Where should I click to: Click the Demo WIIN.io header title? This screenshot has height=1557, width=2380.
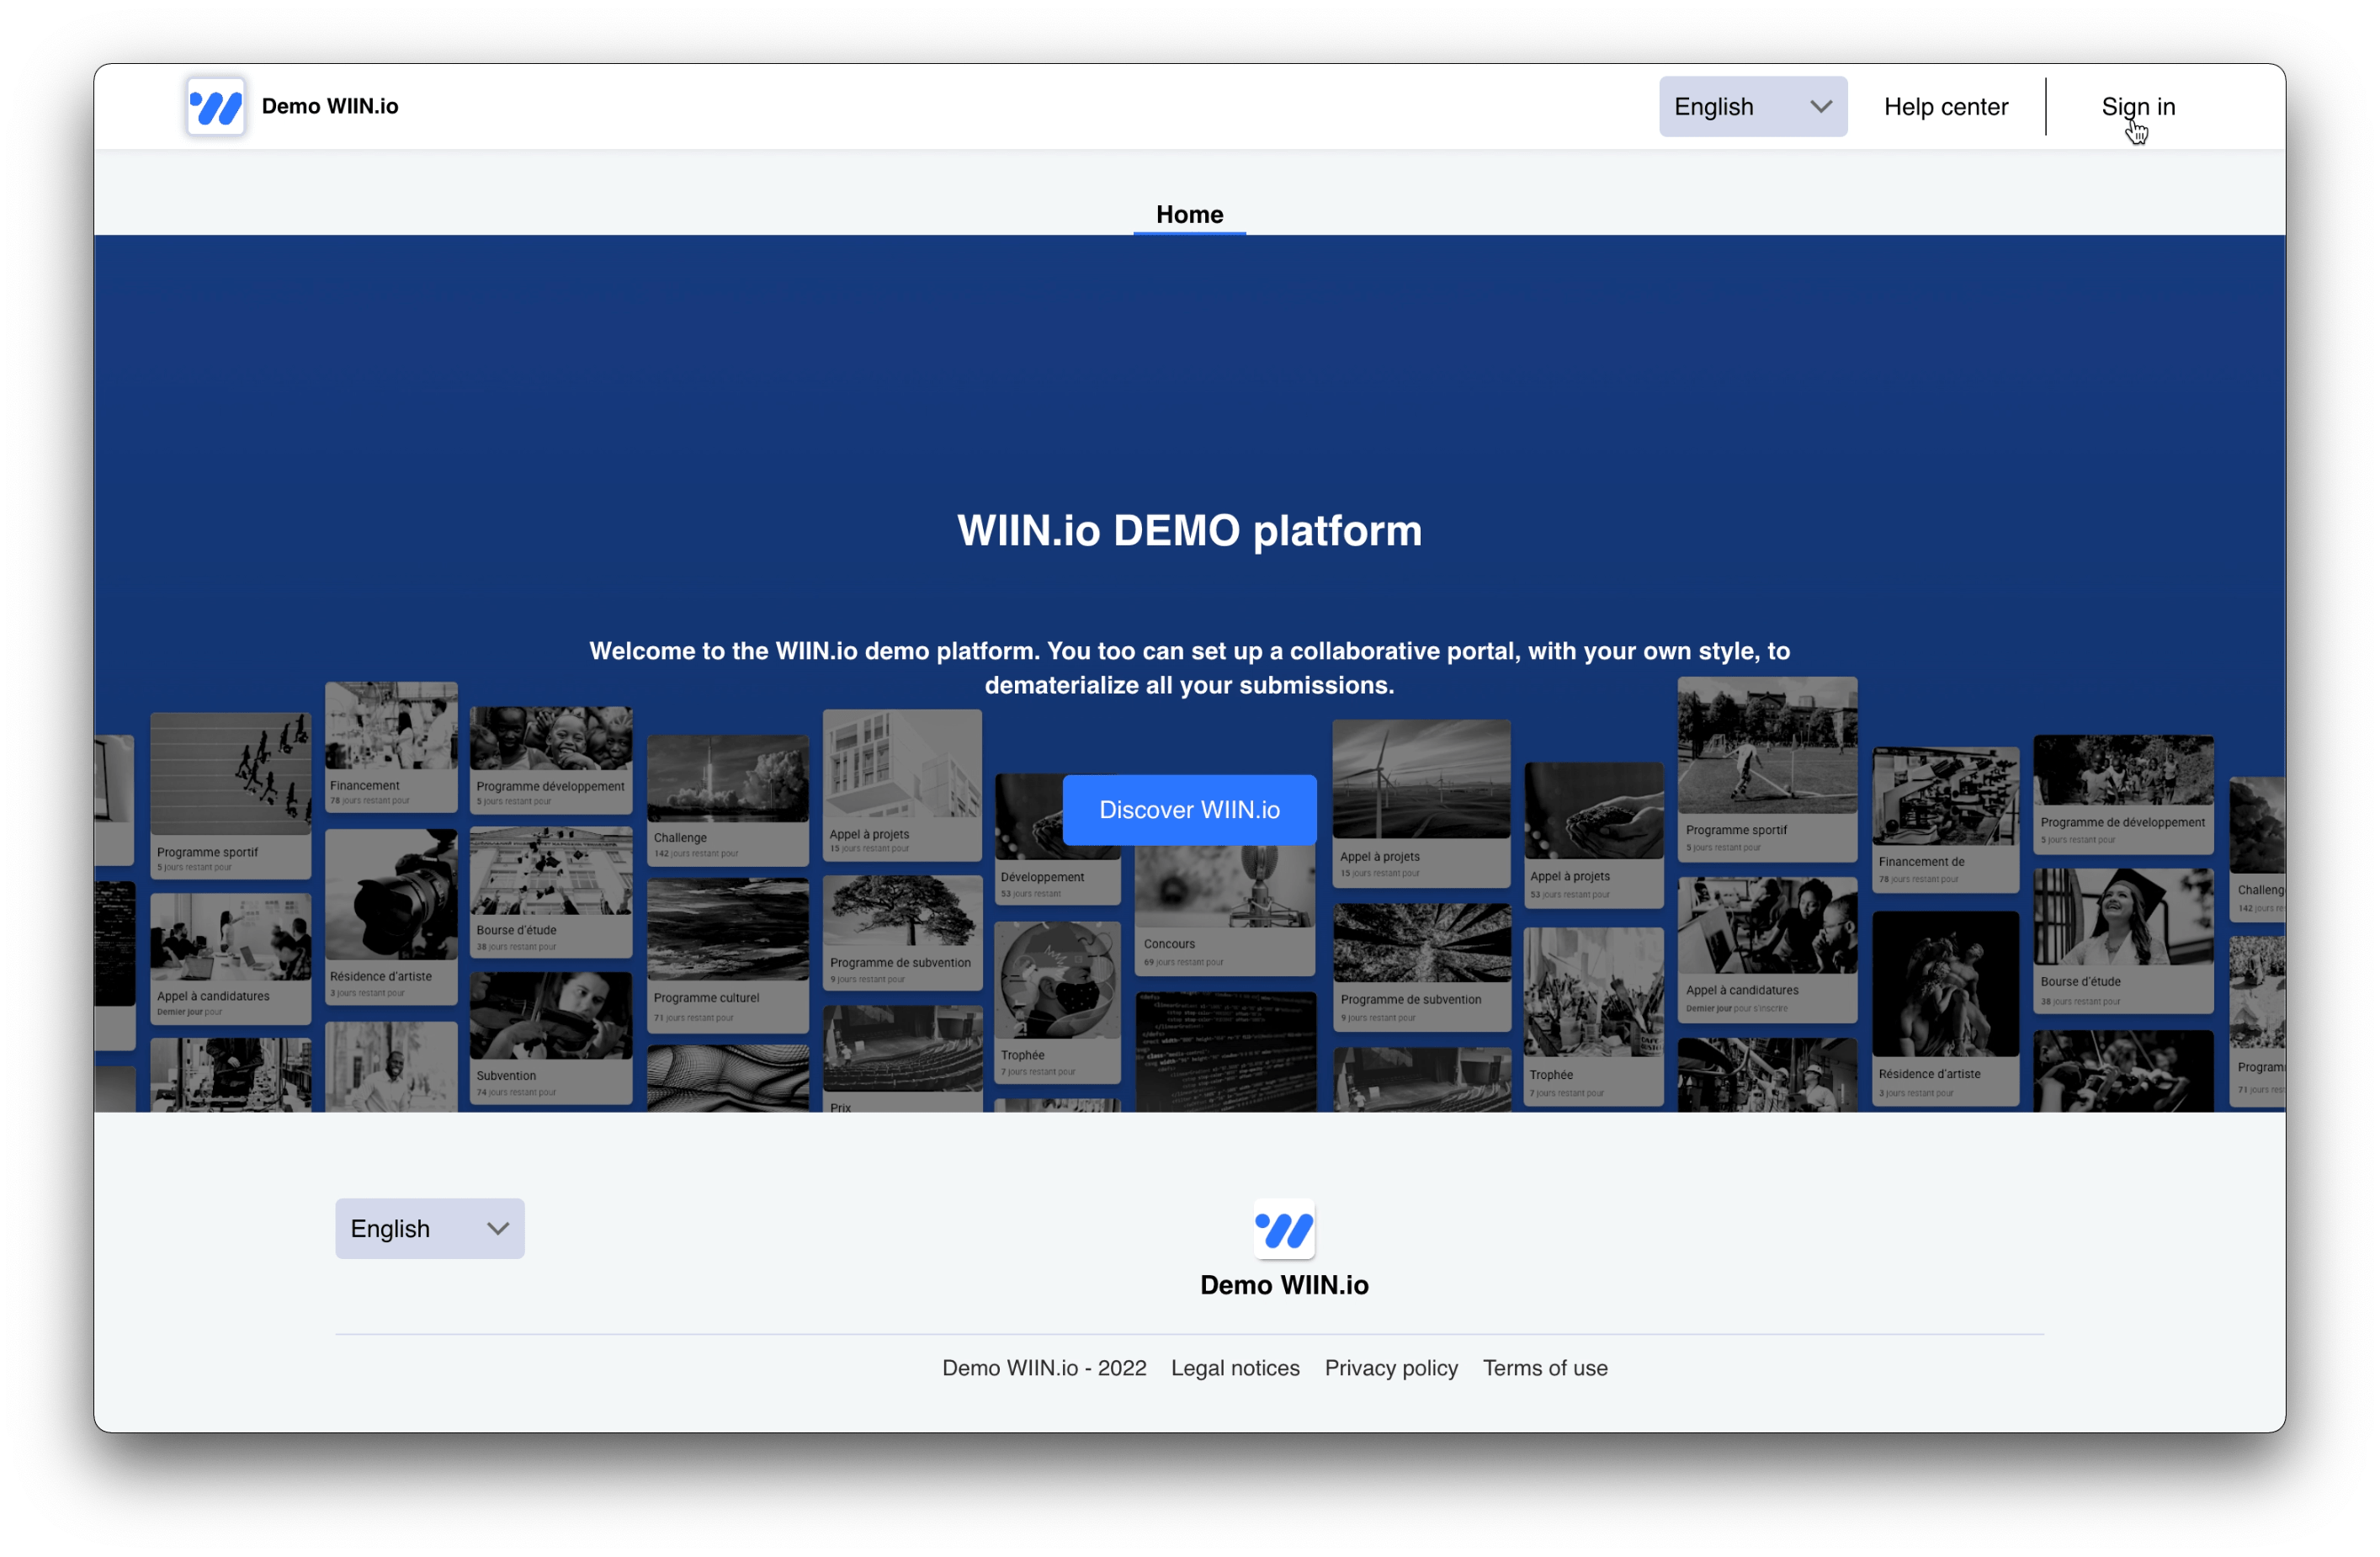330,106
